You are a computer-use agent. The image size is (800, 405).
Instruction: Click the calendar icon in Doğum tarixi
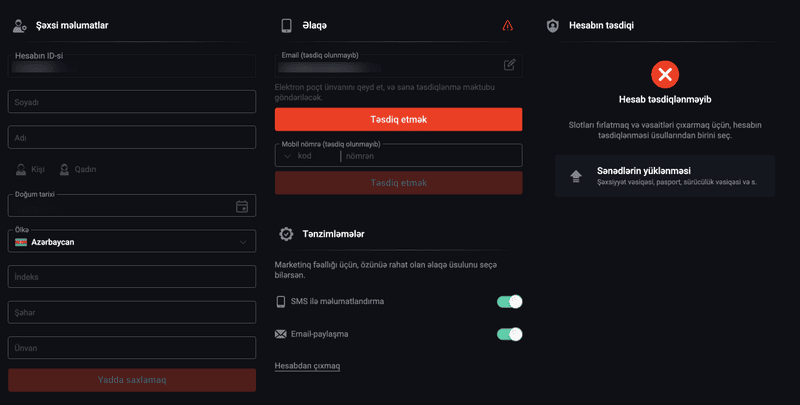pyautogui.click(x=241, y=207)
